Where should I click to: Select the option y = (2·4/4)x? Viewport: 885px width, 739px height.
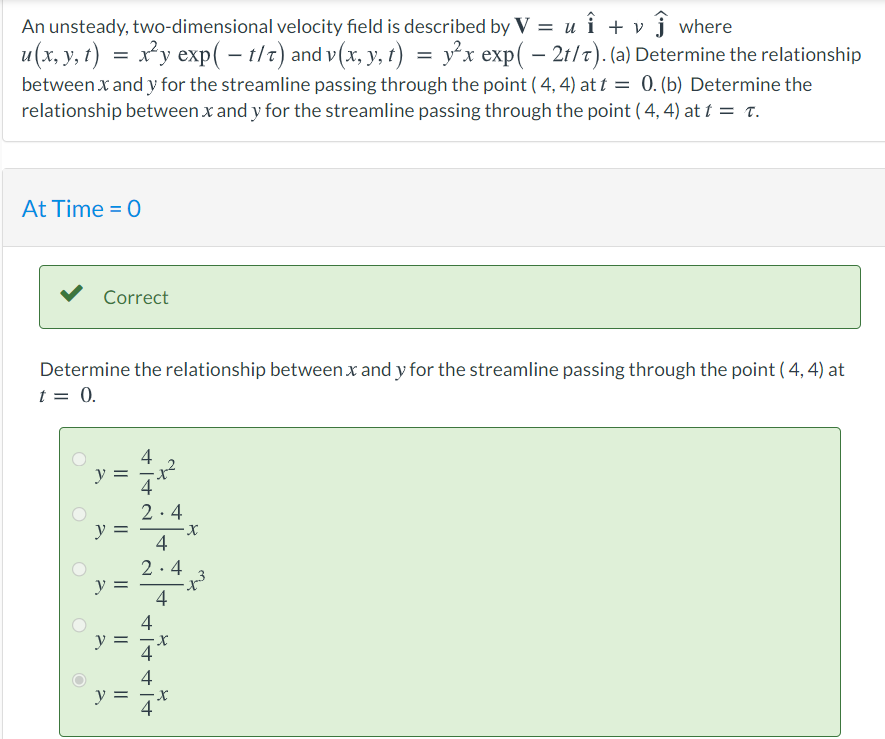(78, 513)
